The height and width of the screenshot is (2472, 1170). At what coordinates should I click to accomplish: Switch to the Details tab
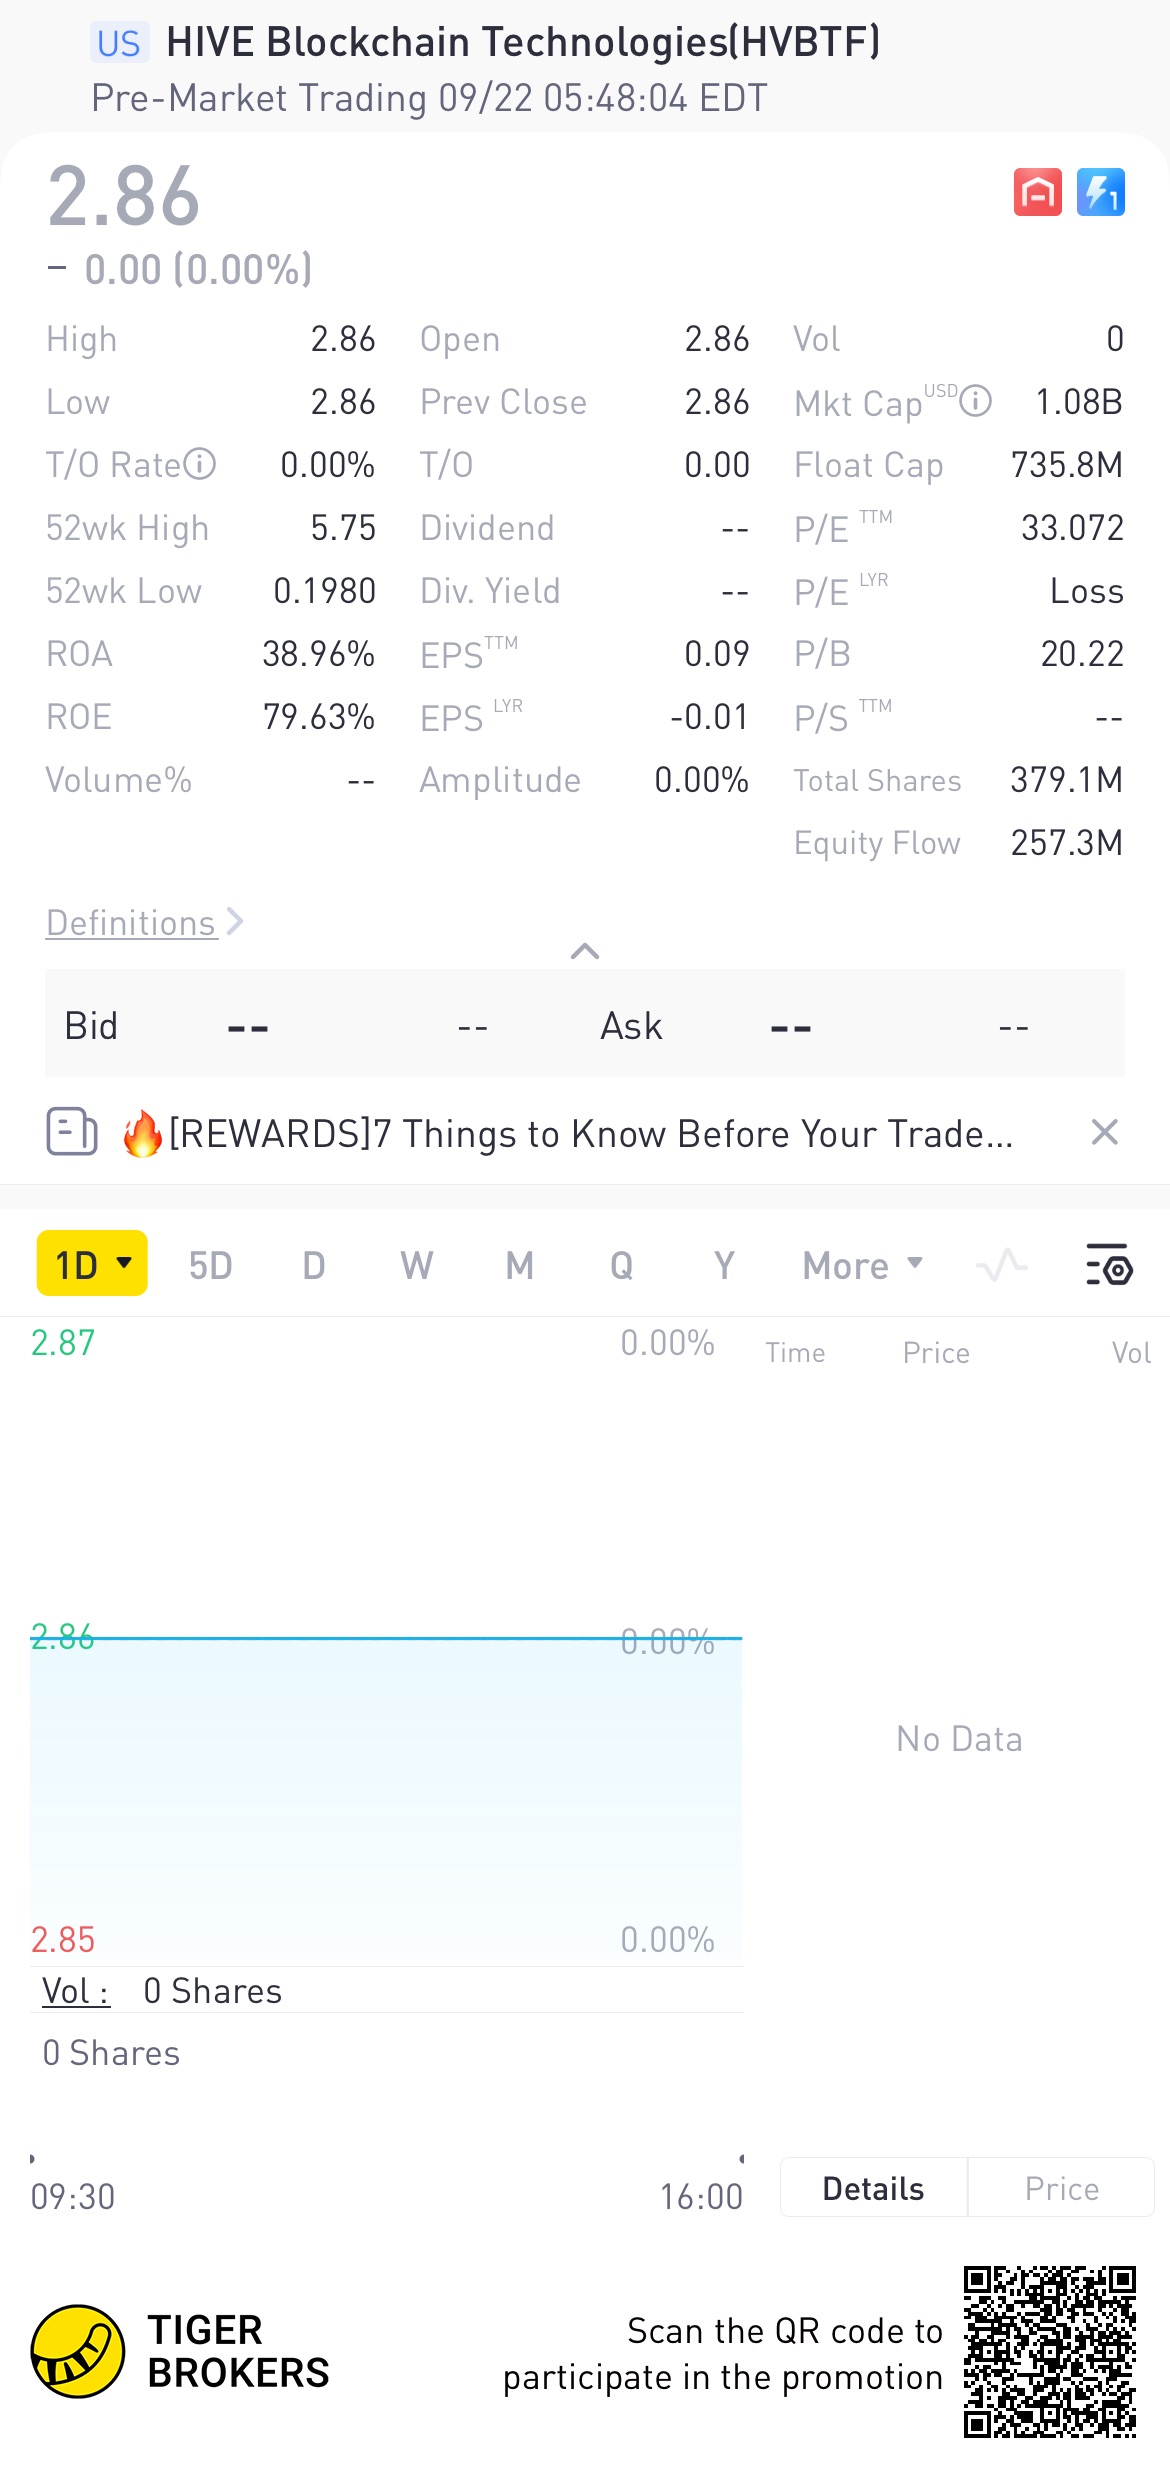(x=873, y=2188)
